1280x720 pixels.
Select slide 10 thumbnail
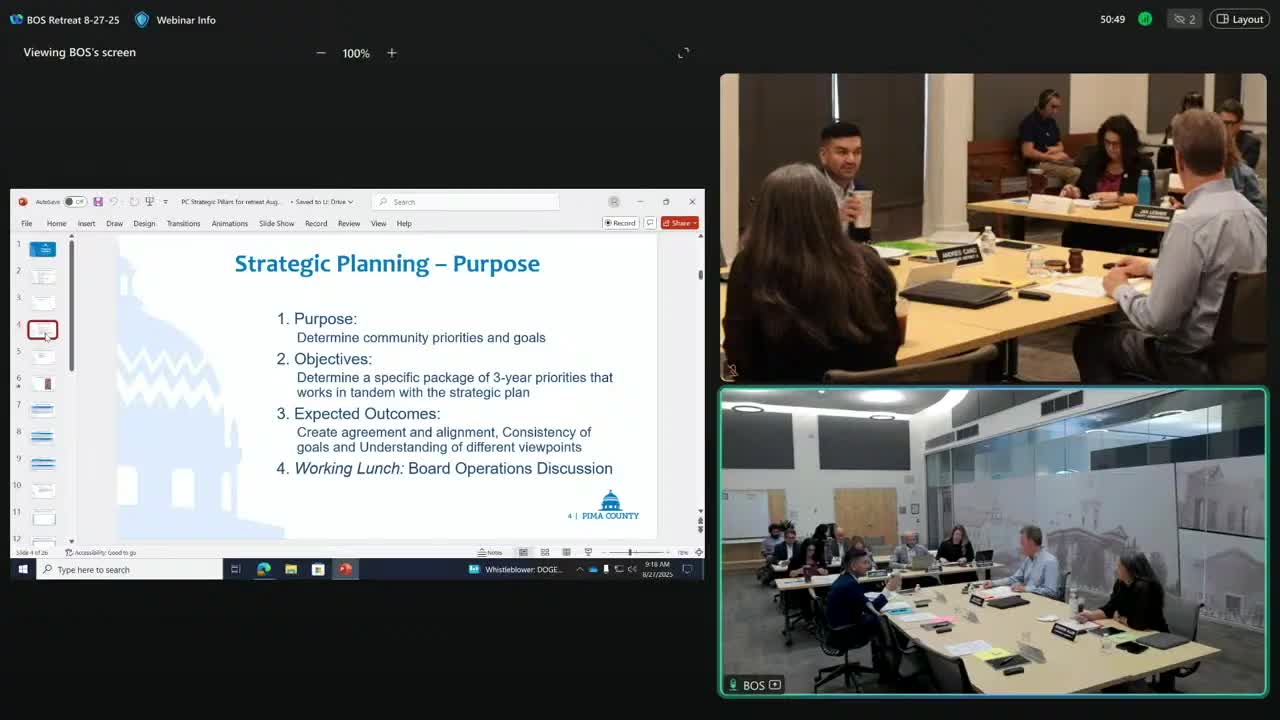[x=43, y=490]
